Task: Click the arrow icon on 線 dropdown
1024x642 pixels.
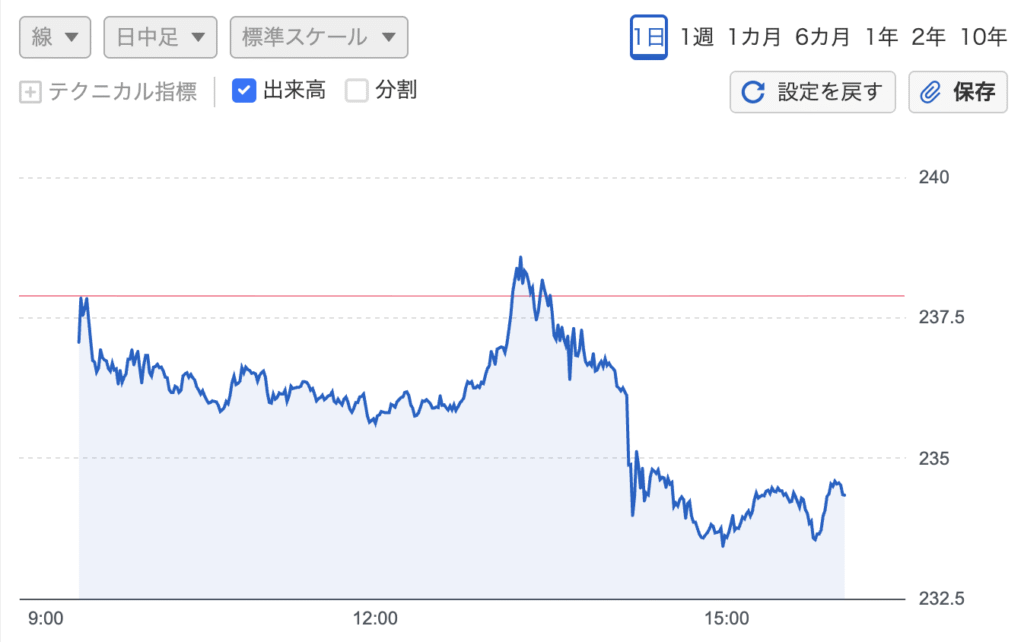Action: pyautogui.click(x=72, y=37)
